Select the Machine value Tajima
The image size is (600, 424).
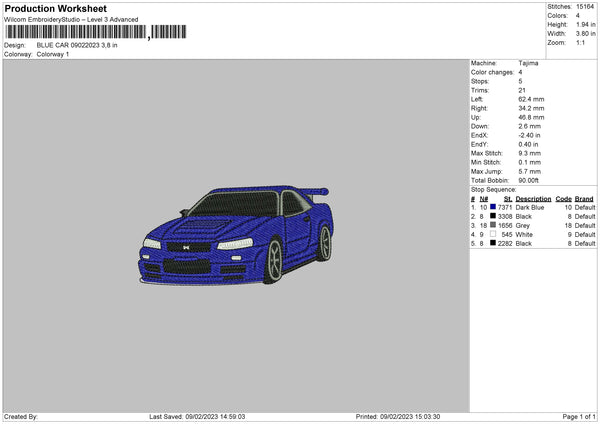click(529, 65)
